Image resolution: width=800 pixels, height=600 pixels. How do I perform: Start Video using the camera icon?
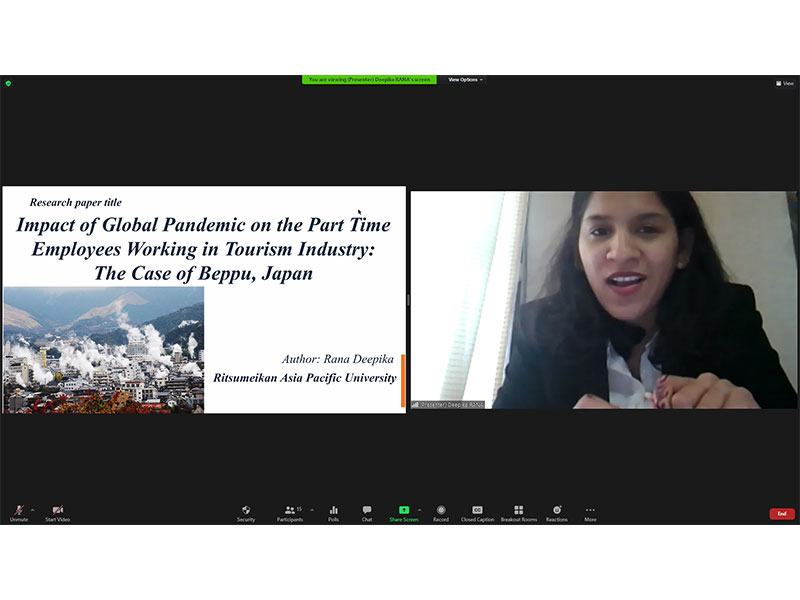click(x=57, y=511)
